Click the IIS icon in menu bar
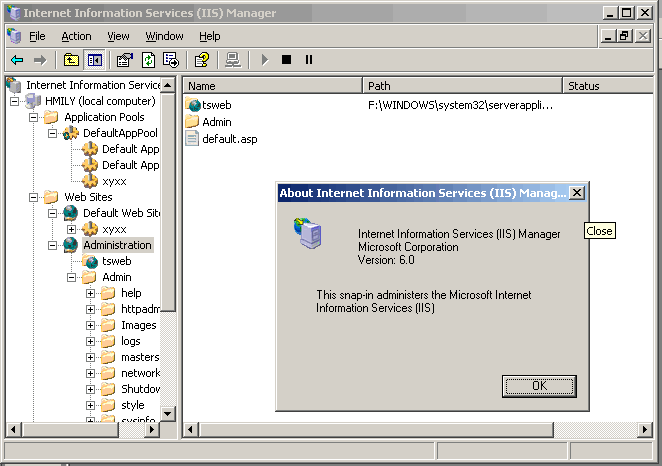The width and height of the screenshot is (662, 466). coord(14,36)
